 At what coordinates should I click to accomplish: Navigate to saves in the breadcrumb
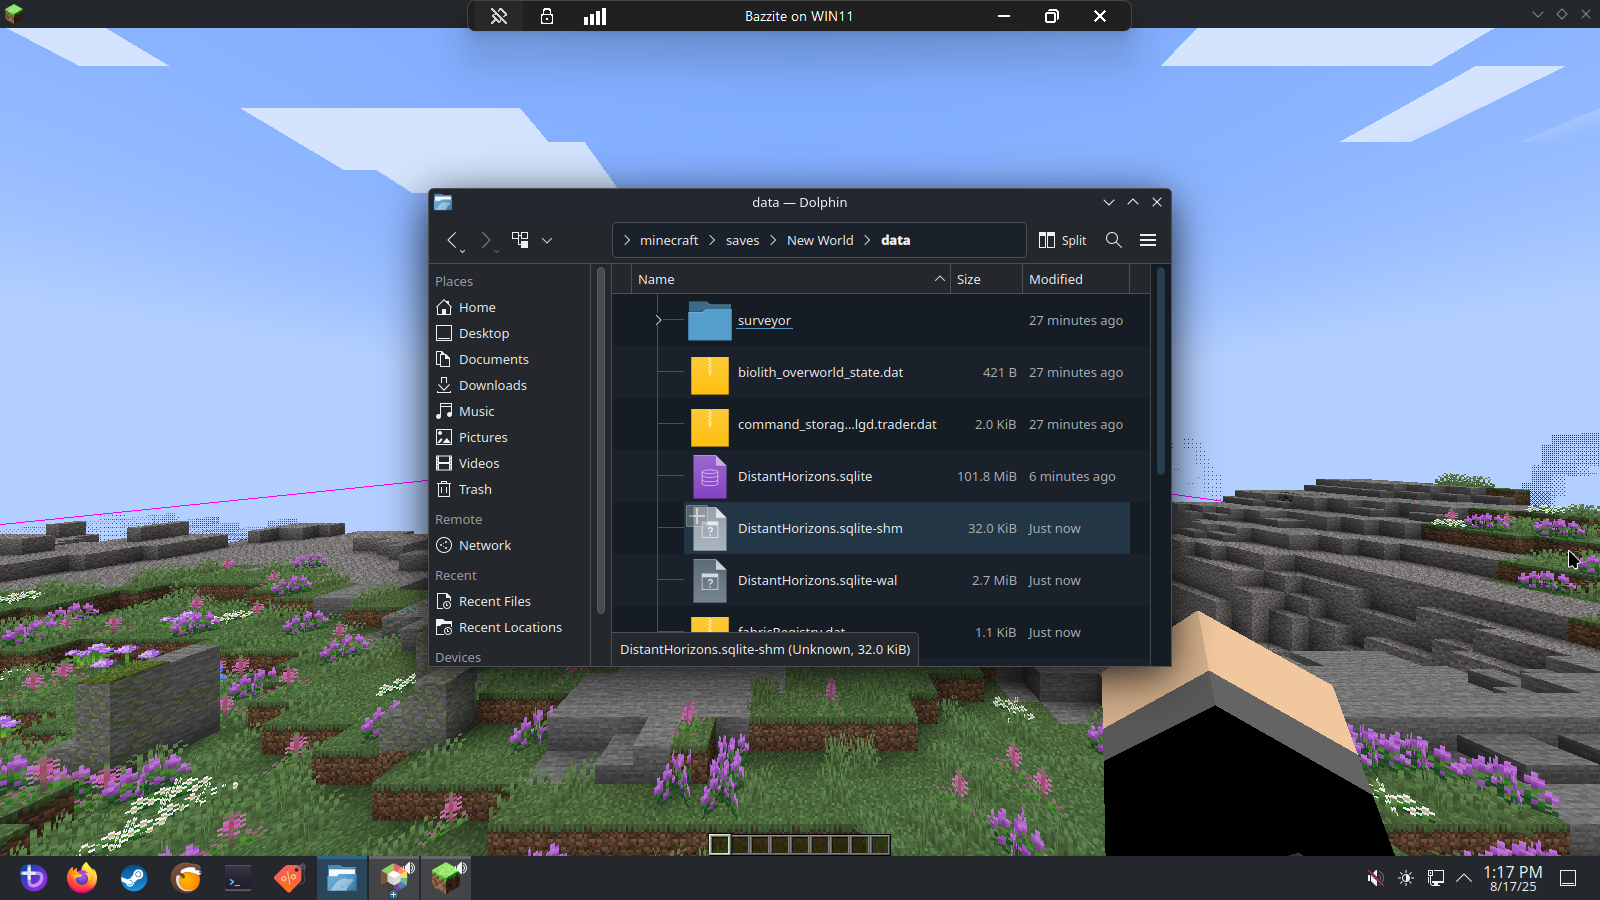click(x=742, y=240)
